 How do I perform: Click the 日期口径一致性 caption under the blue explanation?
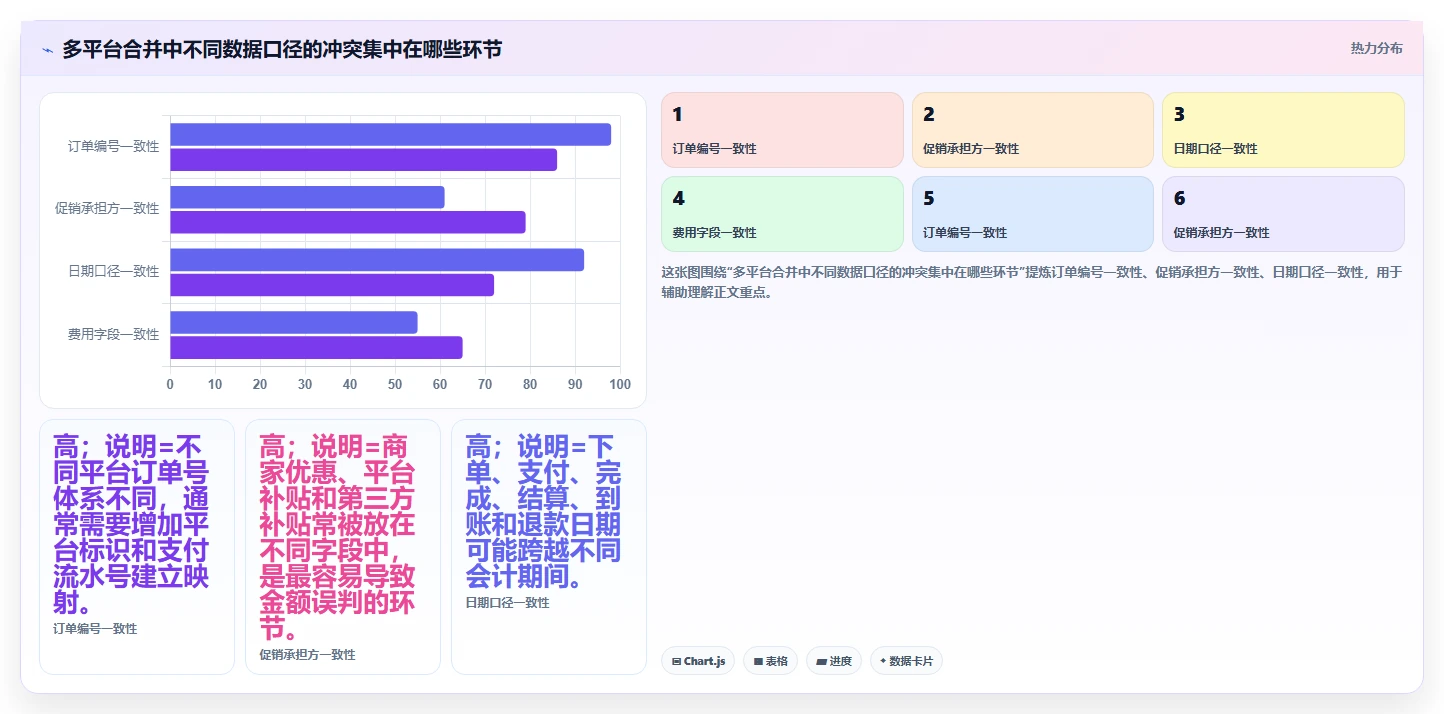click(x=507, y=603)
